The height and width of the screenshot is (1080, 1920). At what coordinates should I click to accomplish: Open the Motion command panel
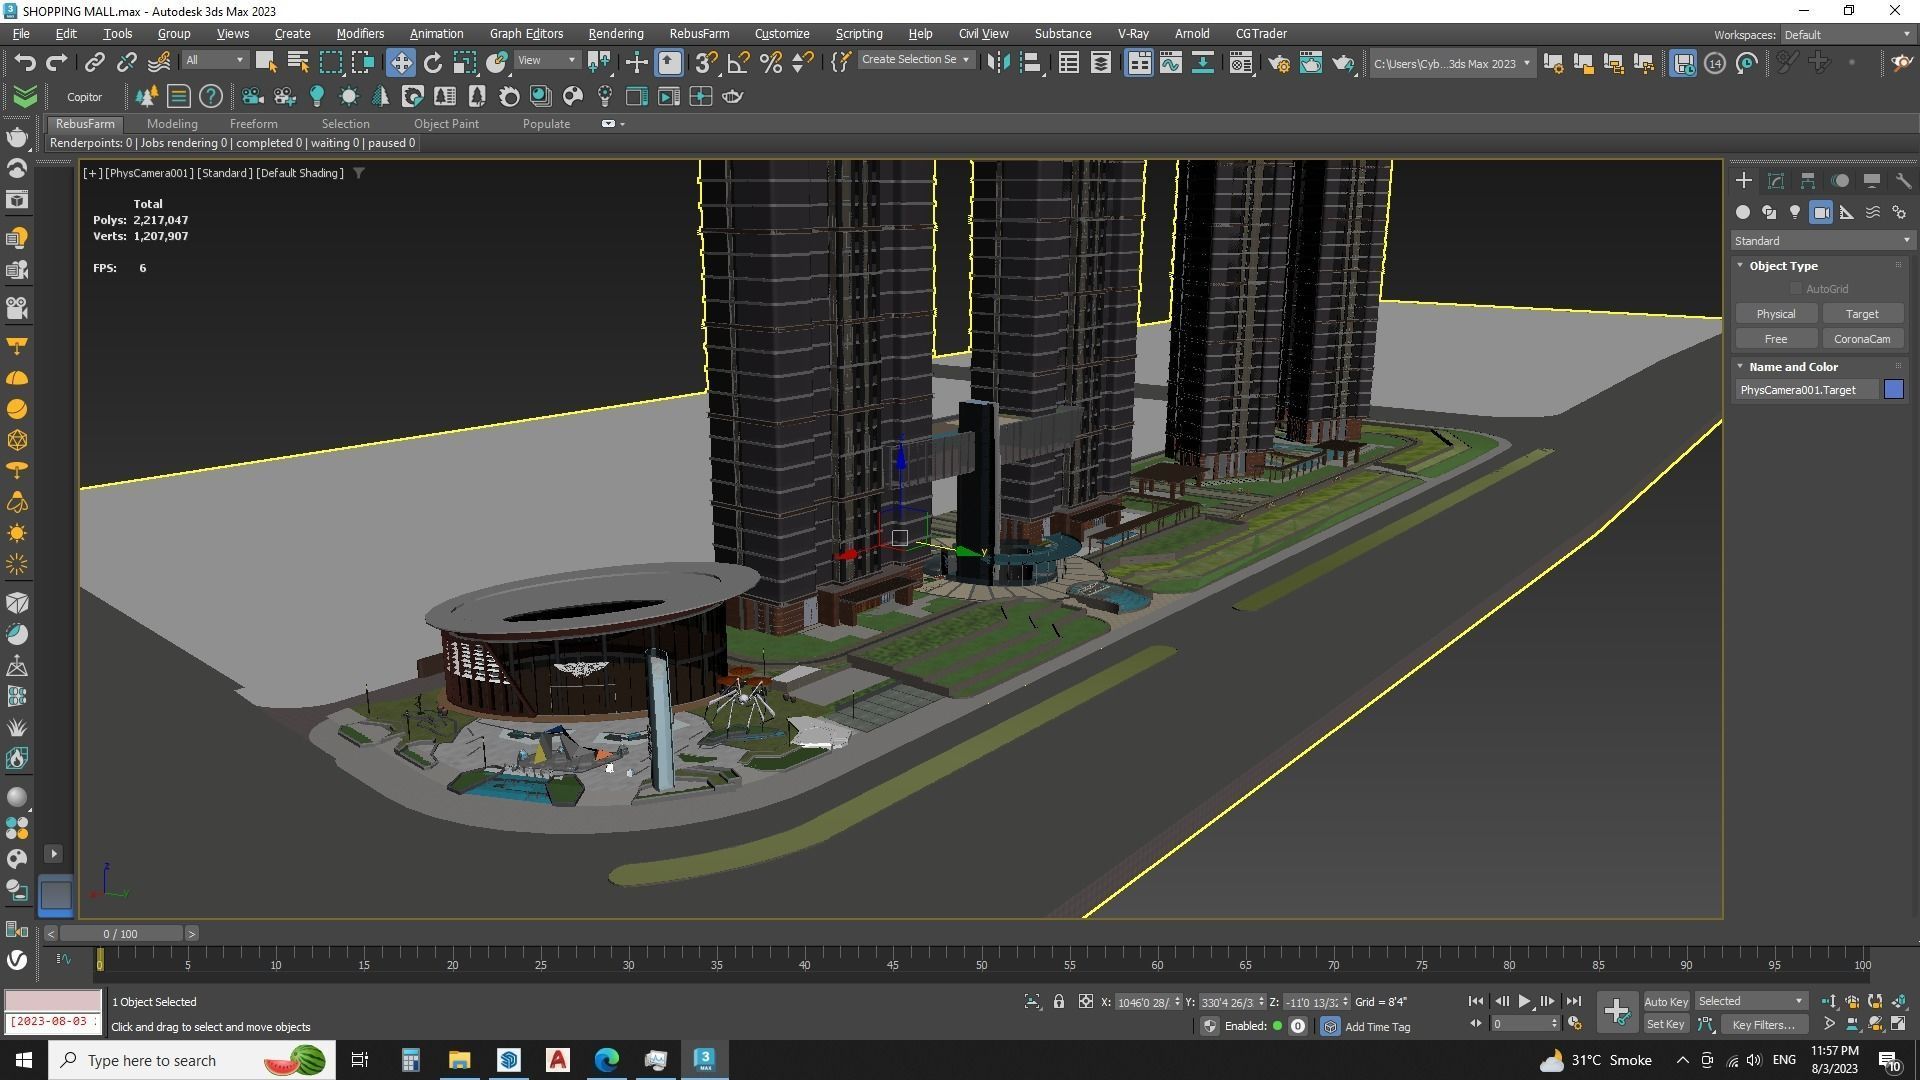1840,180
